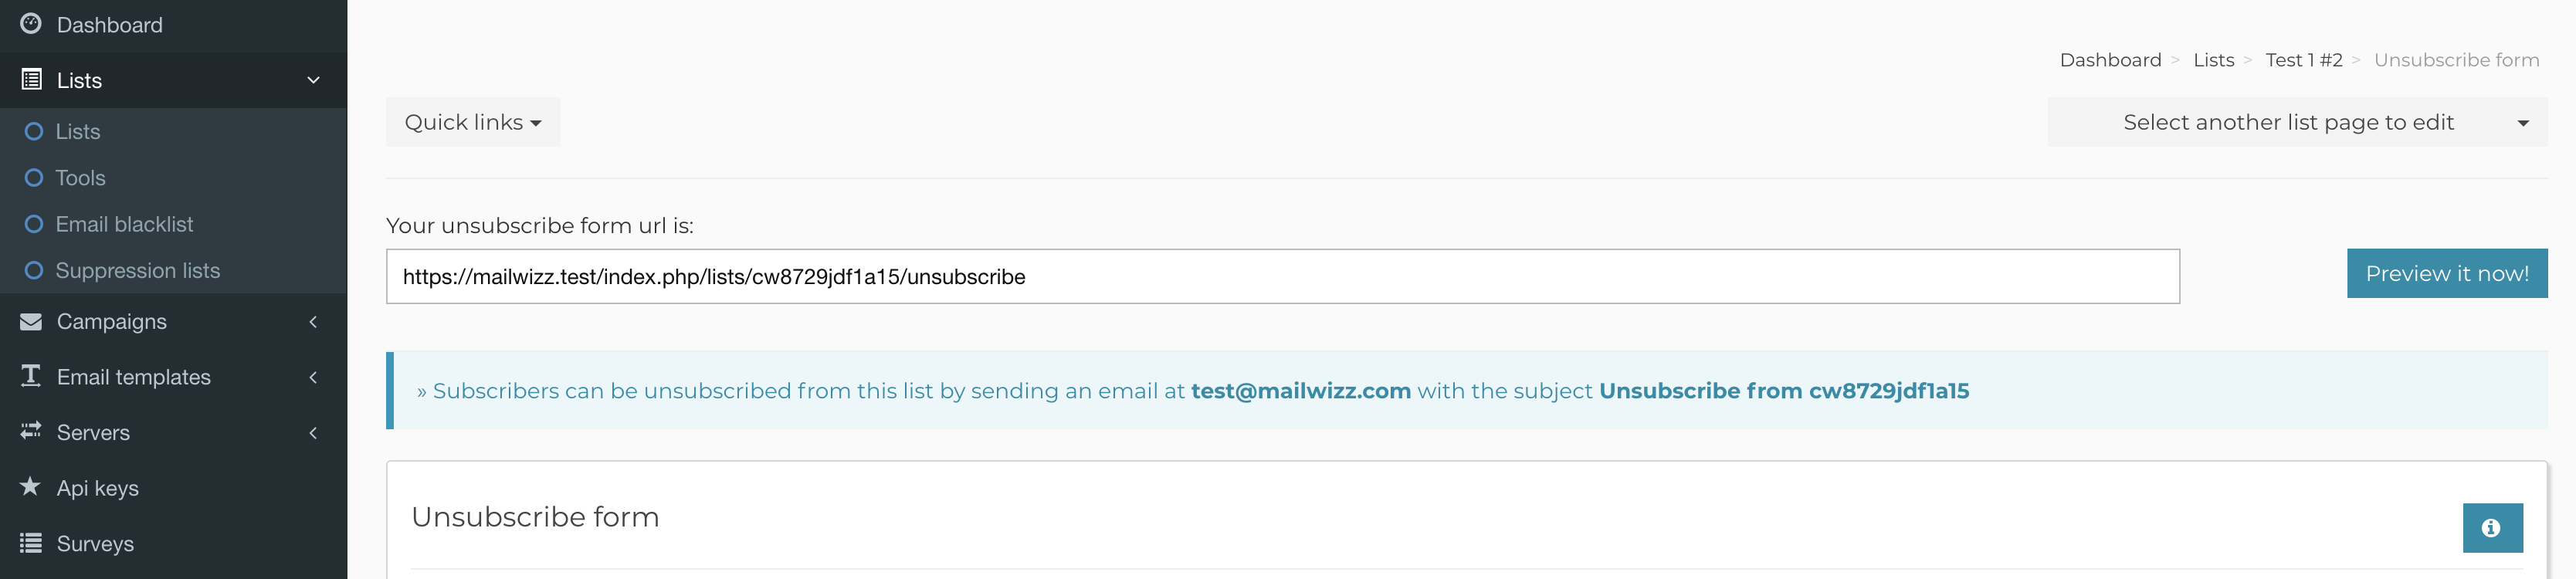2576x579 pixels.
Task: Click the Email templates text icon
Action: (x=31, y=376)
